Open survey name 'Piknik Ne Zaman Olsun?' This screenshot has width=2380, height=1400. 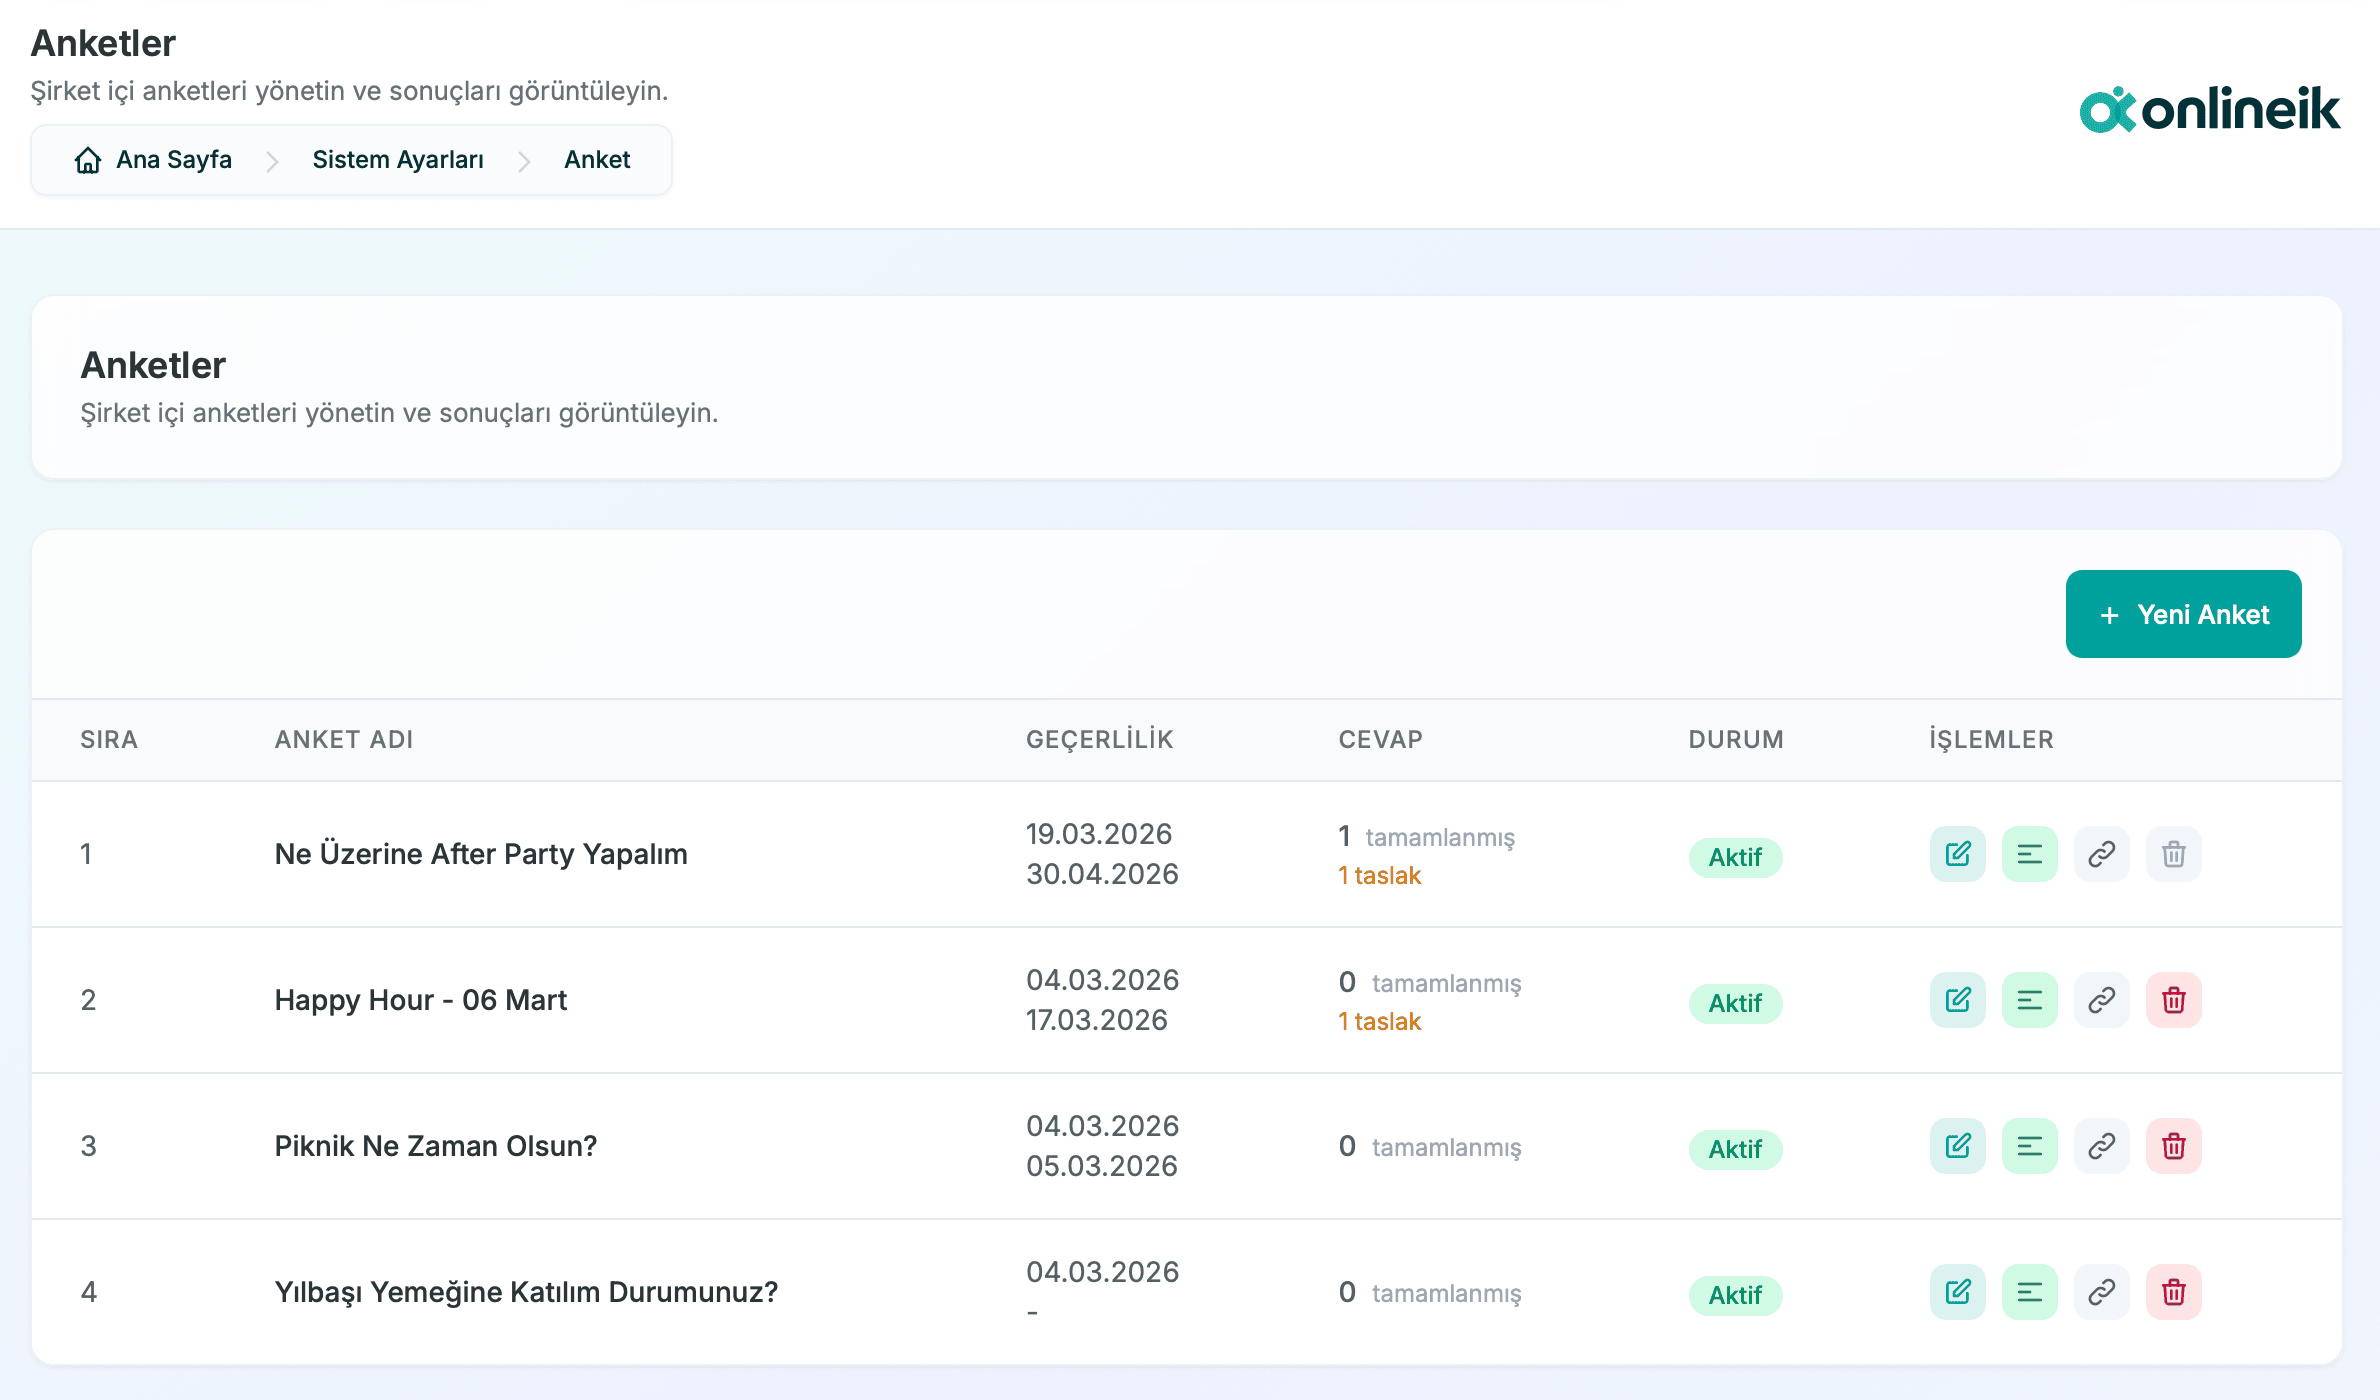[435, 1146]
